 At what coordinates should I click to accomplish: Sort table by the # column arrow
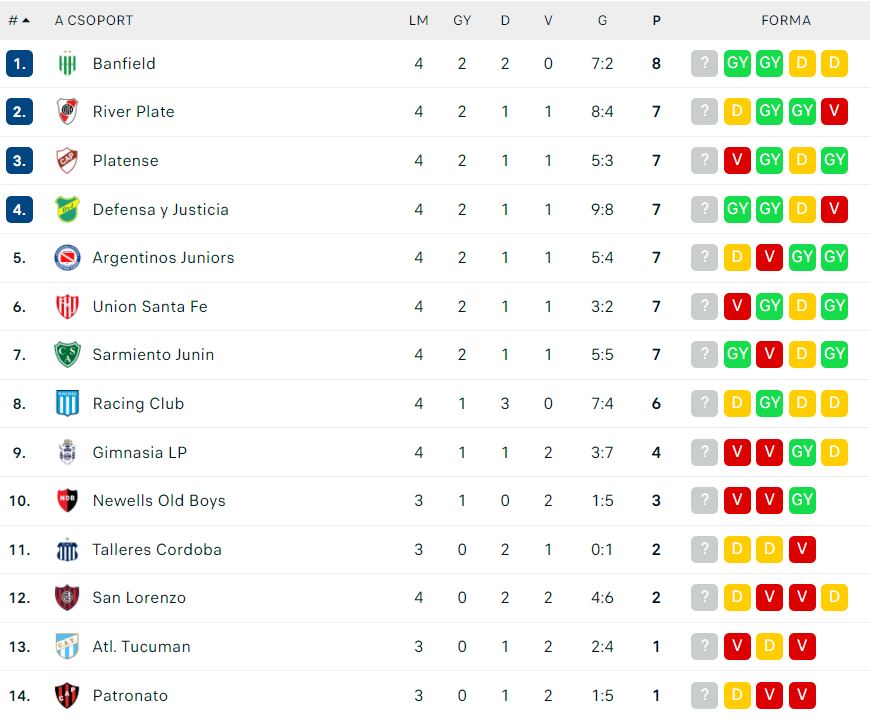19,21
